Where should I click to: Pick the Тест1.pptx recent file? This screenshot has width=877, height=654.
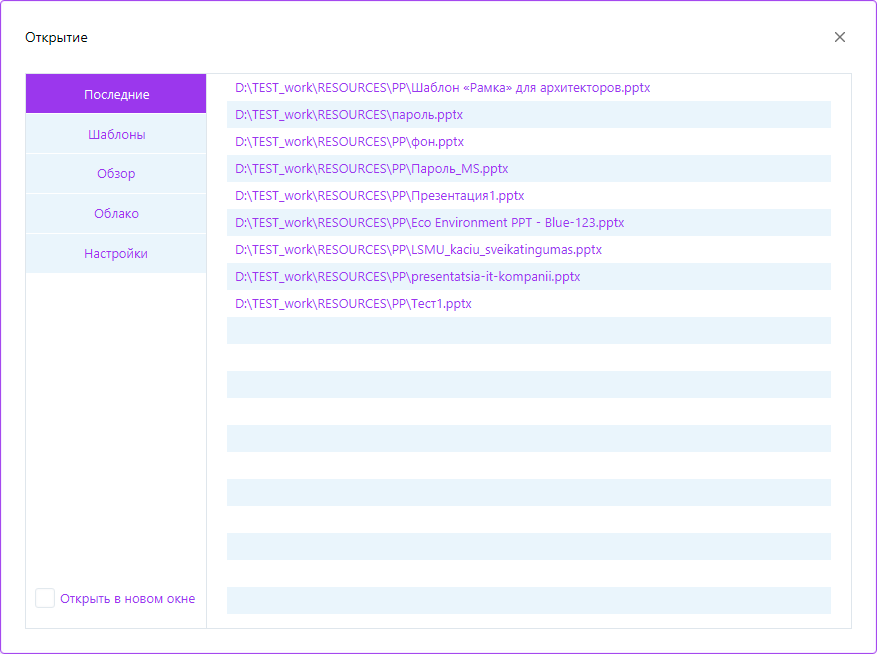(353, 304)
